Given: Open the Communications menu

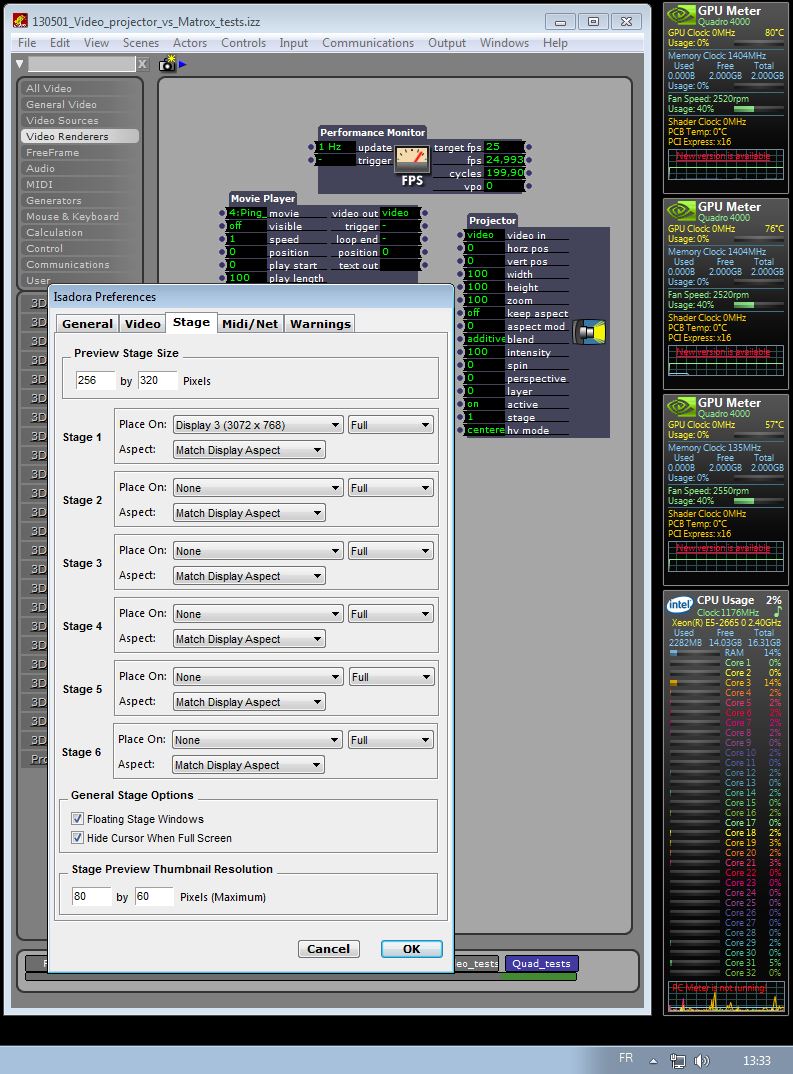Looking at the screenshot, I should pyautogui.click(x=368, y=42).
